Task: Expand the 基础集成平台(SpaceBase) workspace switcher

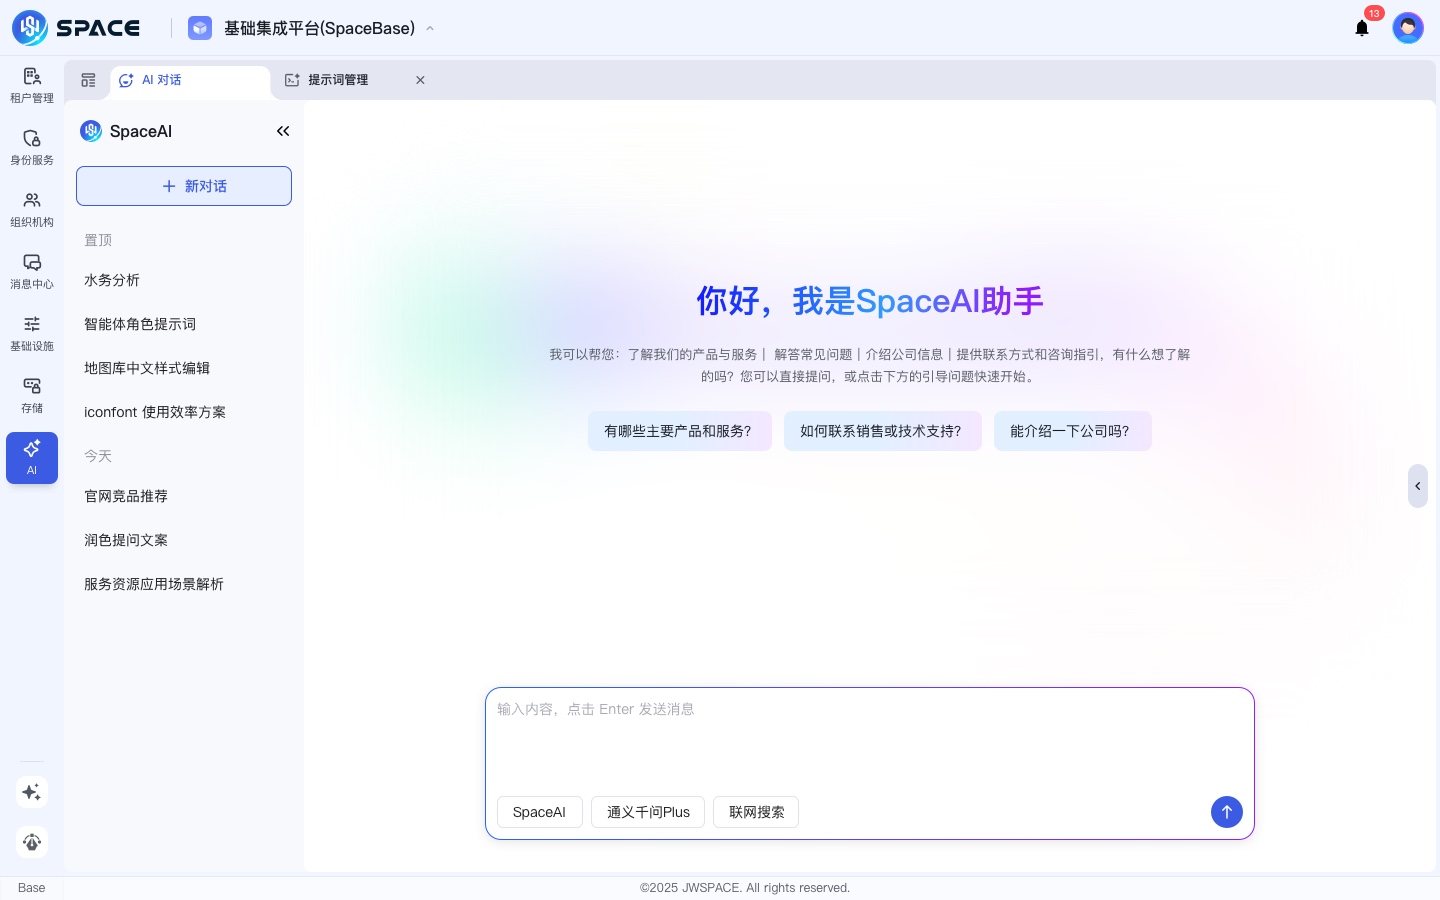Action: click(x=320, y=28)
